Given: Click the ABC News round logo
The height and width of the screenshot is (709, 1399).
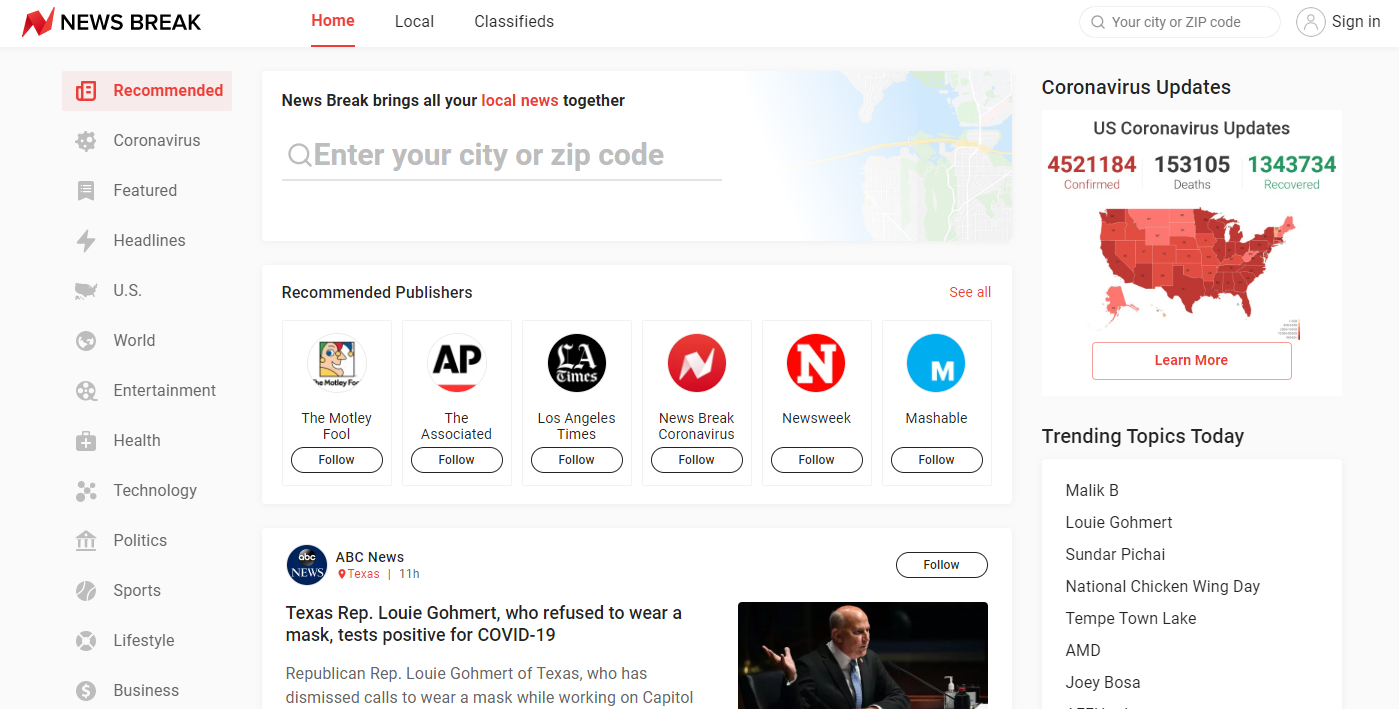Looking at the screenshot, I should click(307, 565).
